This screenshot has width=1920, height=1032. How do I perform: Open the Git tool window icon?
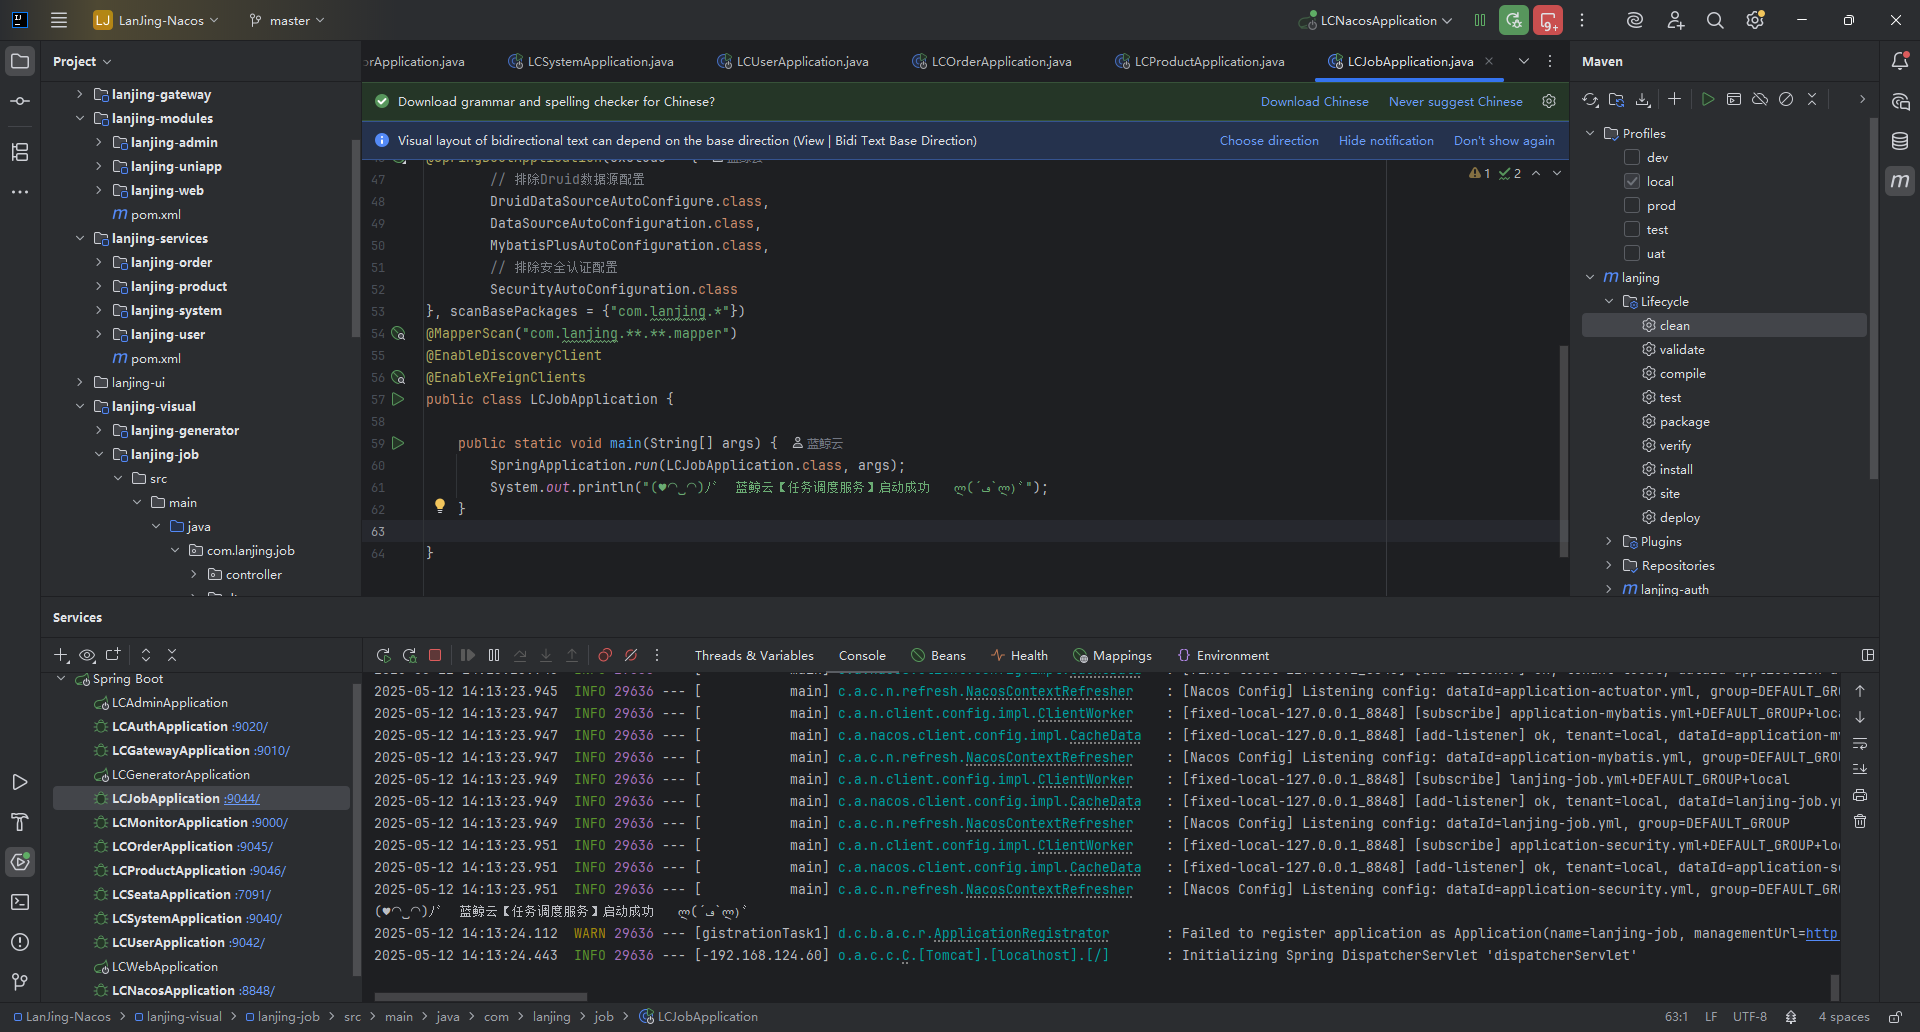click(20, 982)
